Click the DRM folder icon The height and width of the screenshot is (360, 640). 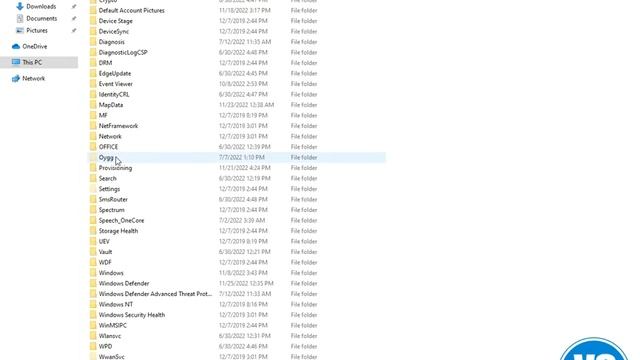[93, 63]
